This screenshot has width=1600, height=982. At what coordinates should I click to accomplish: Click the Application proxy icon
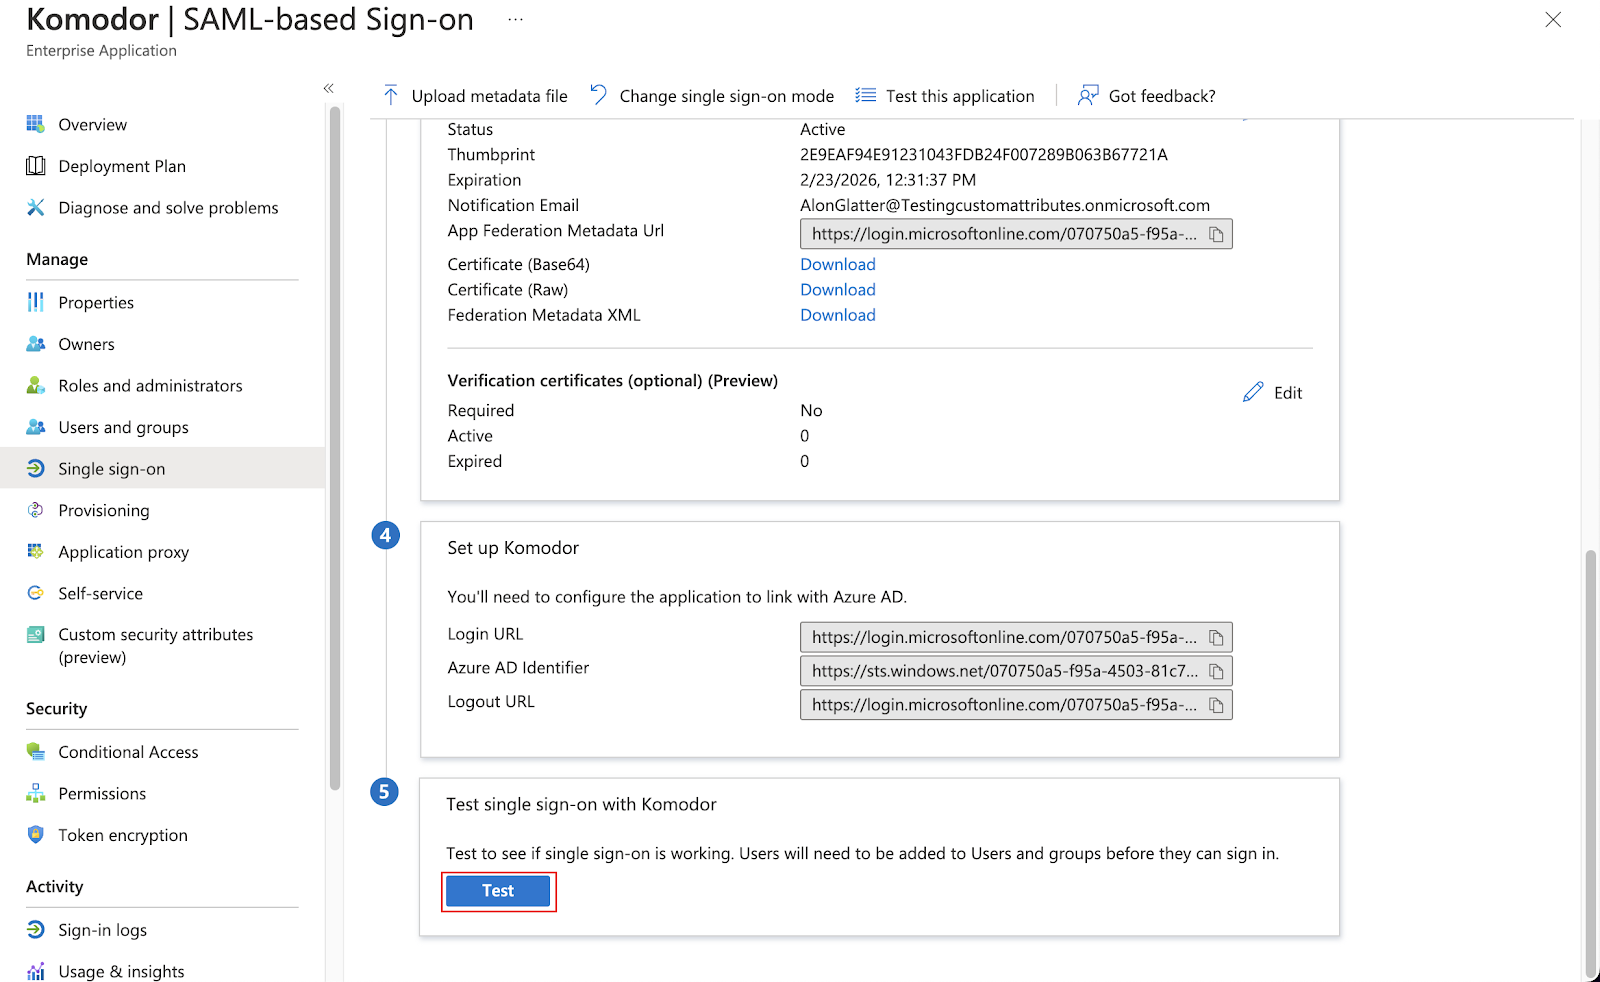coord(35,551)
